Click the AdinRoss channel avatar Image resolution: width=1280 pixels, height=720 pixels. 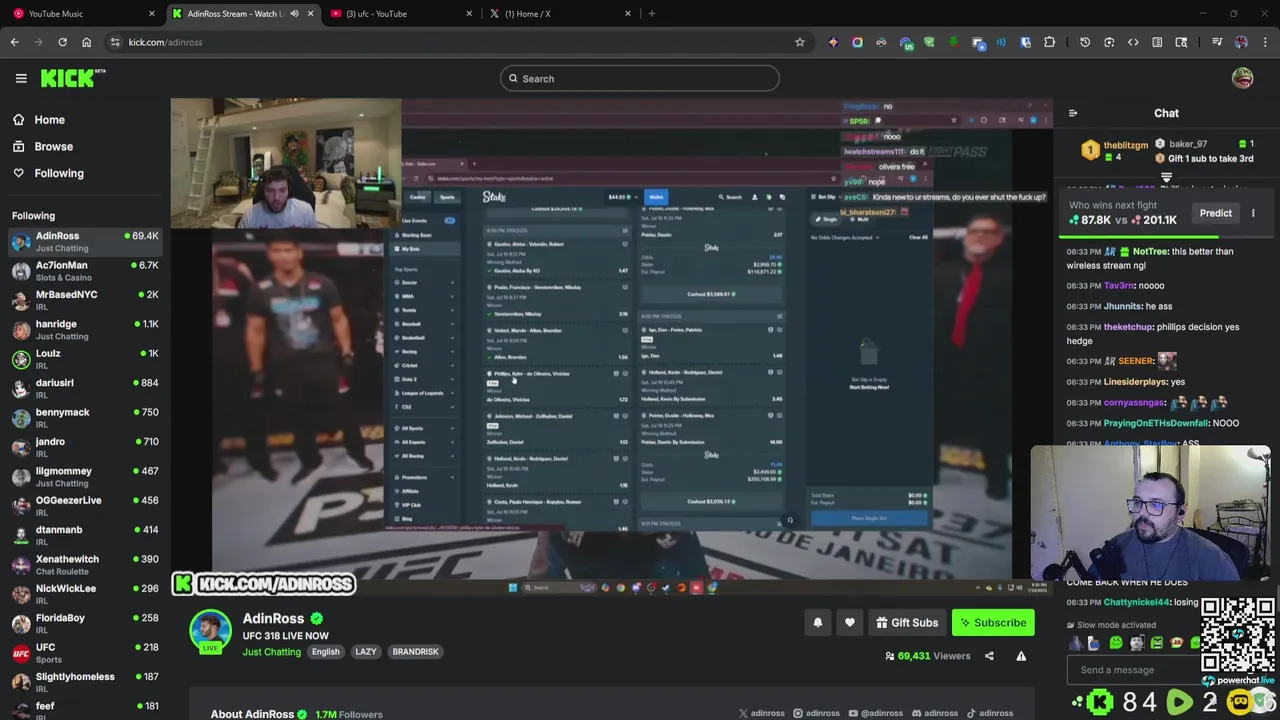(x=210, y=631)
